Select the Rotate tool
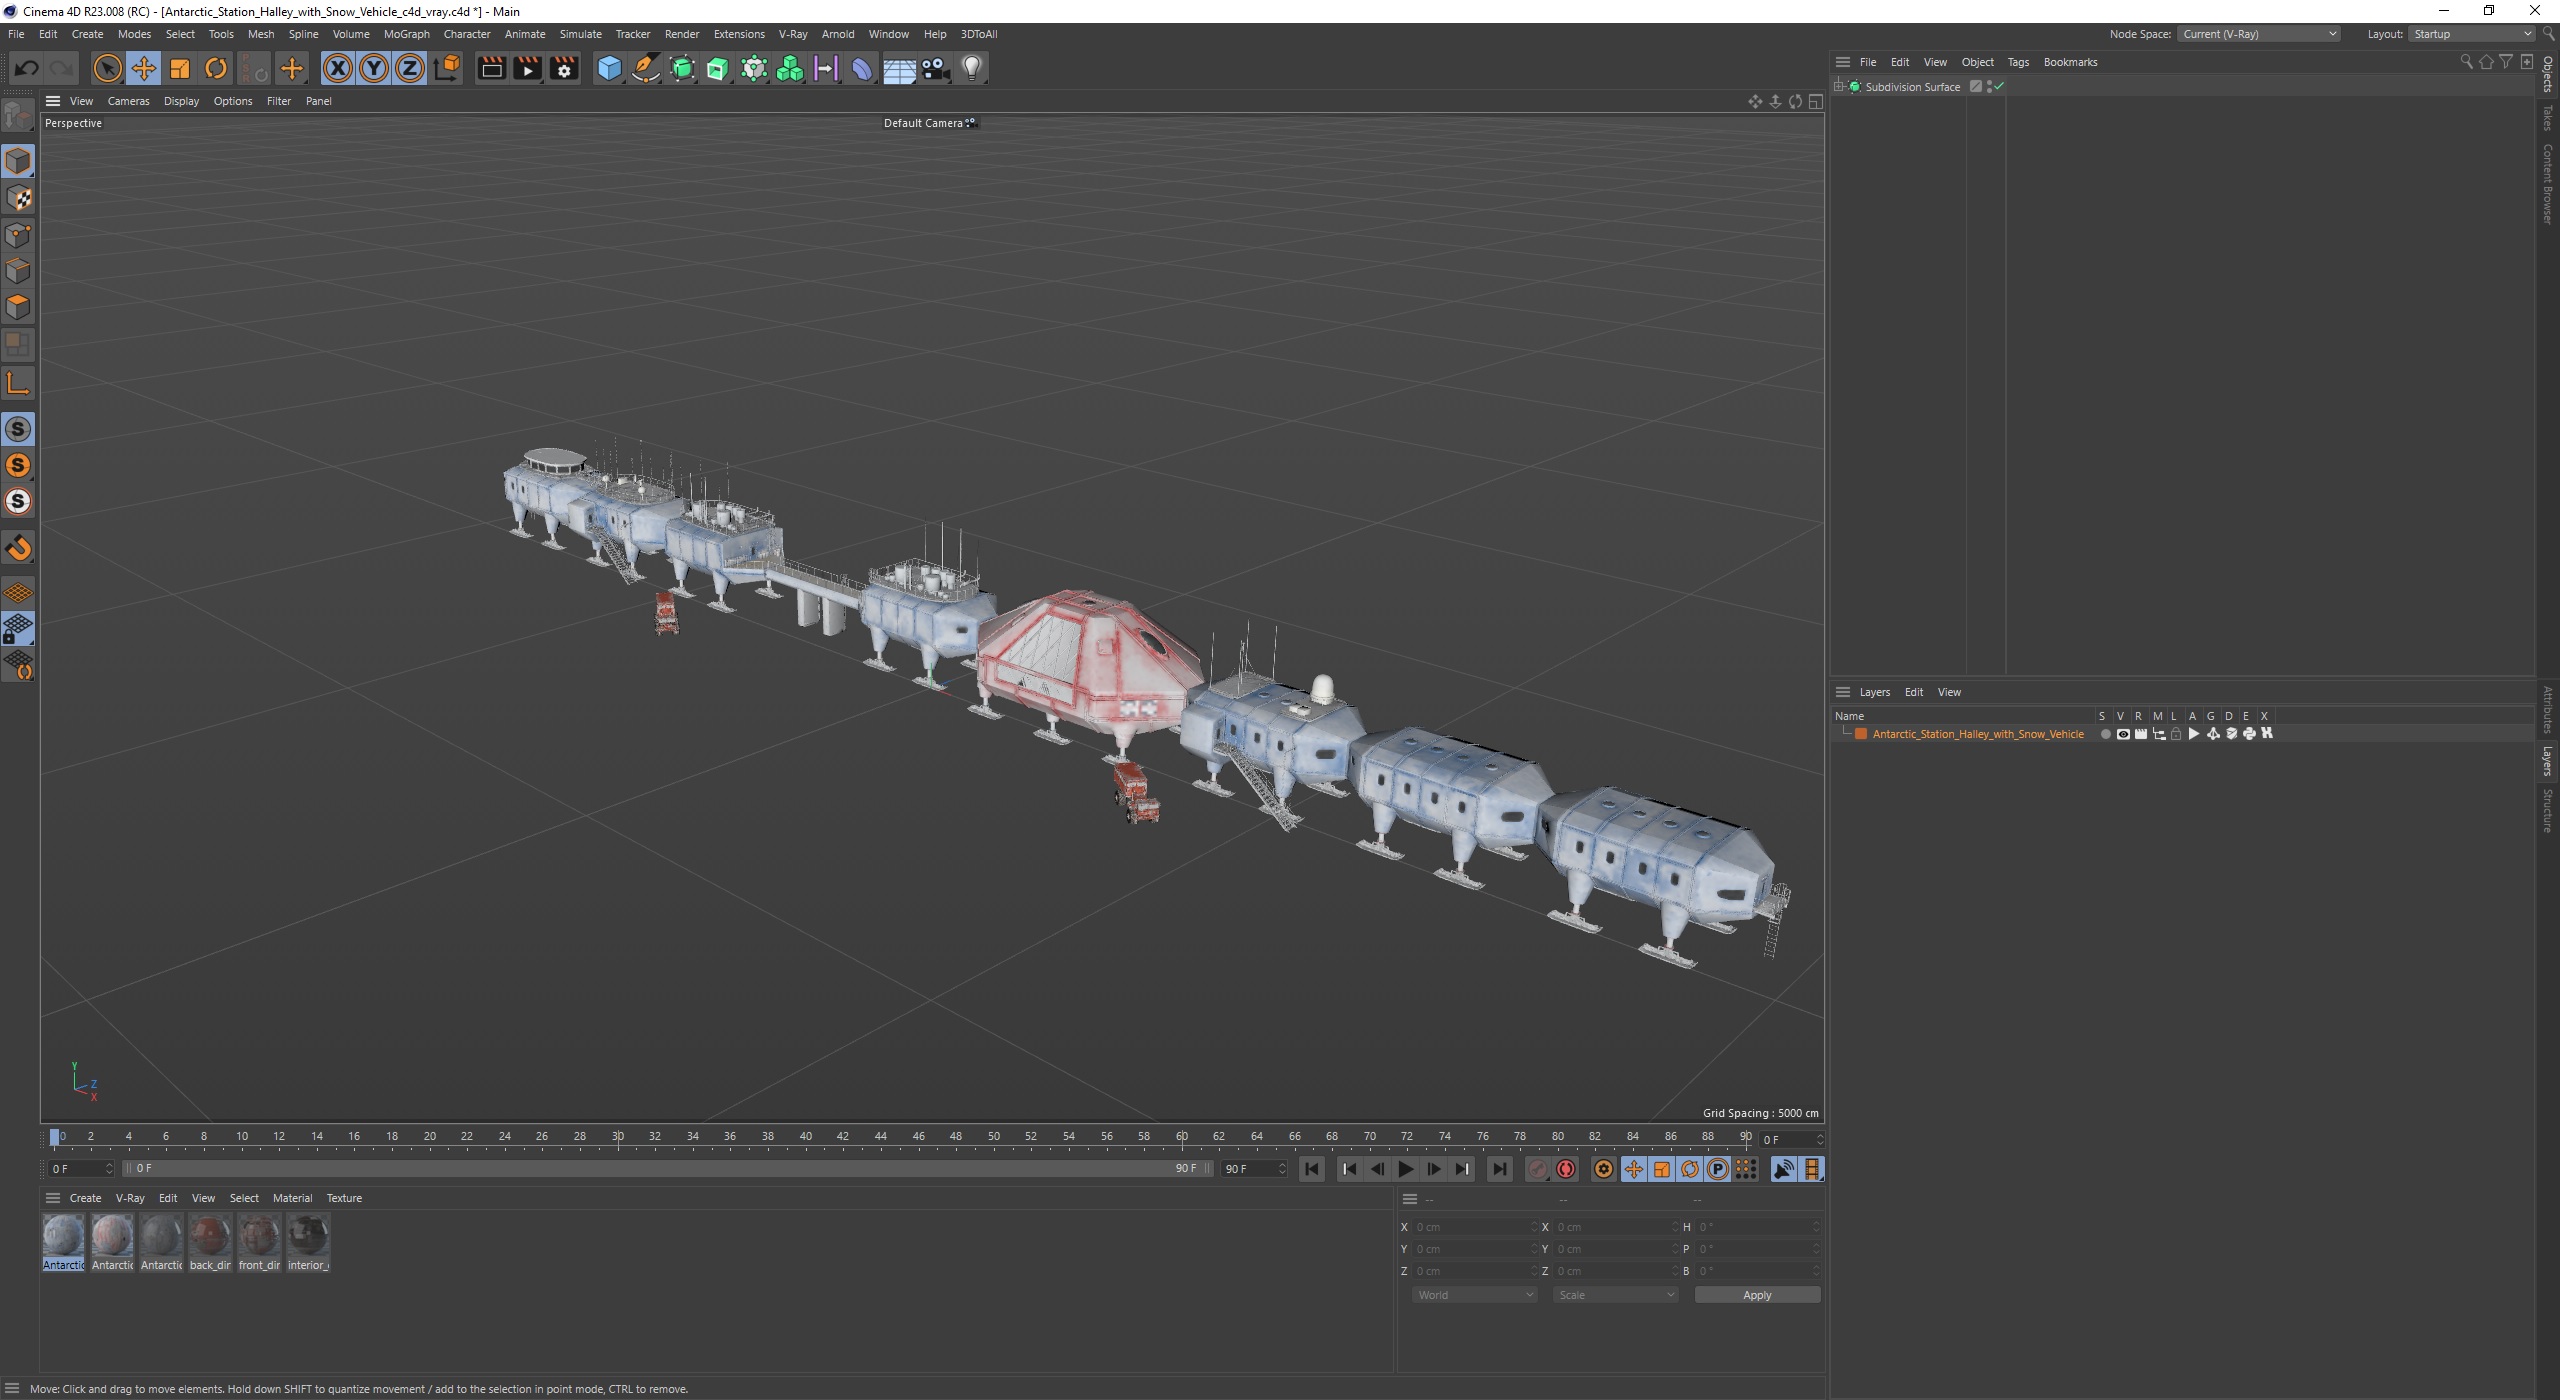The image size is (2560, 1400). pyautogui.click(x=216, y=68)
